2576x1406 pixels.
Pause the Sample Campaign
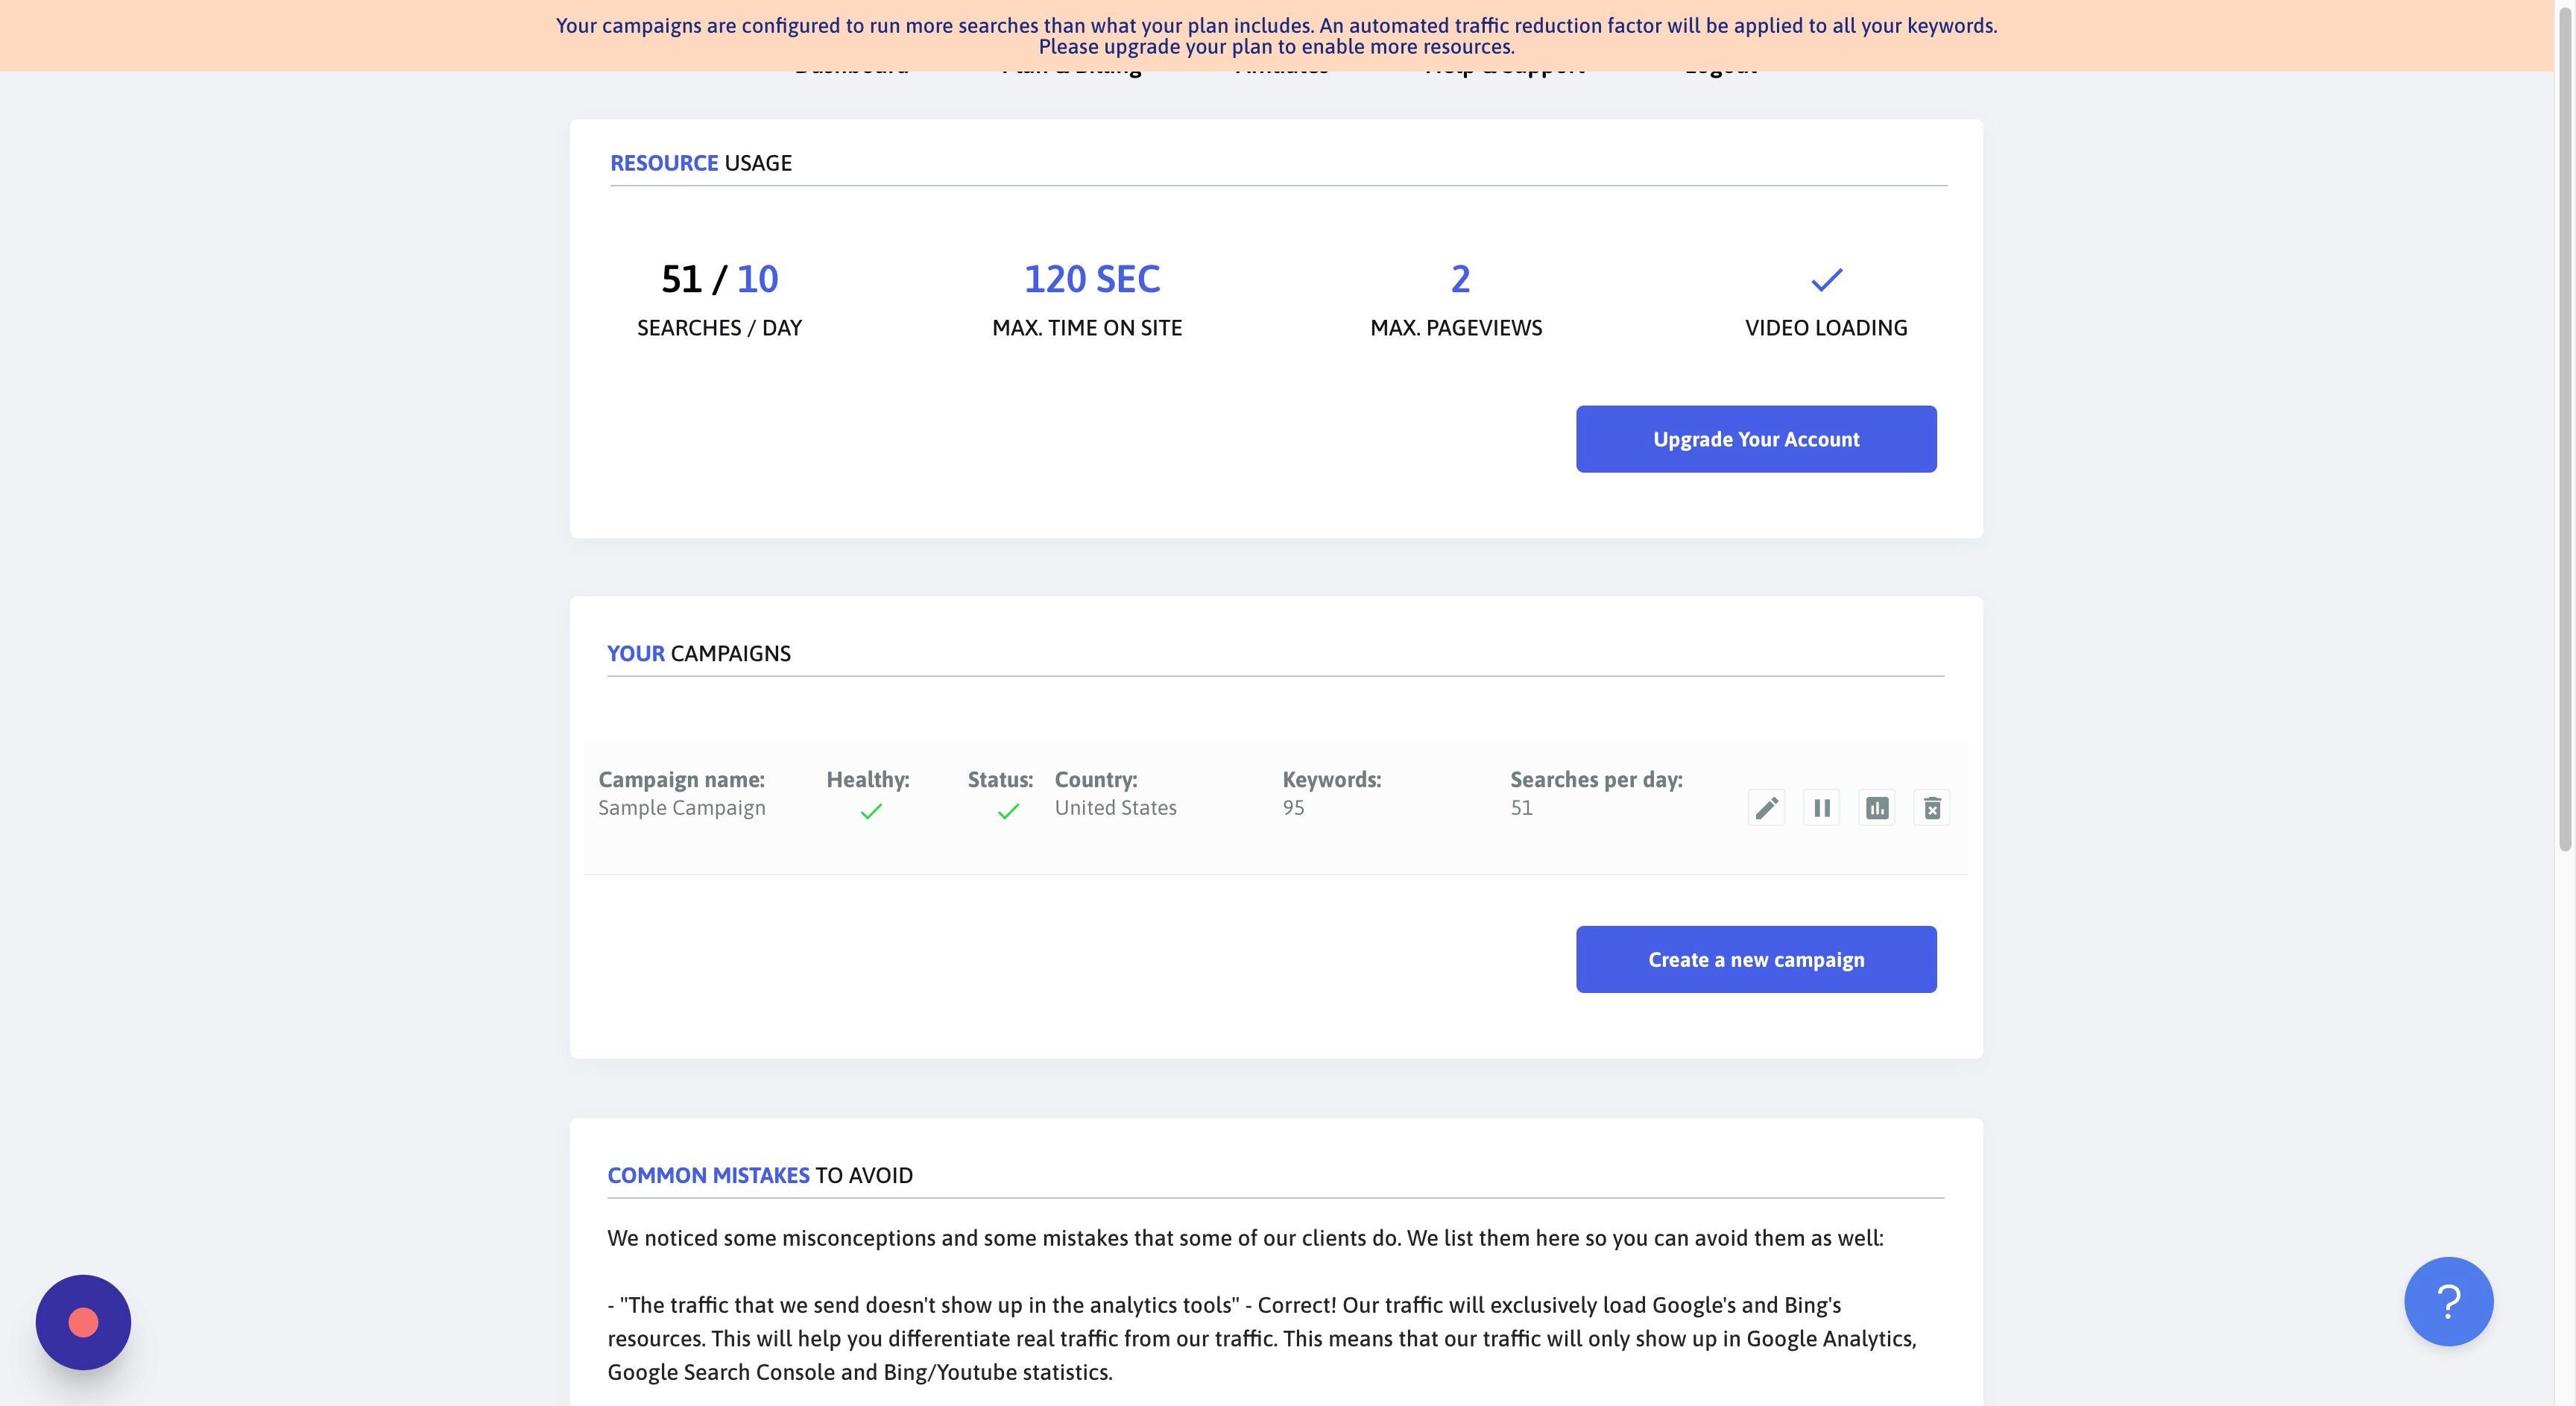1821,808
